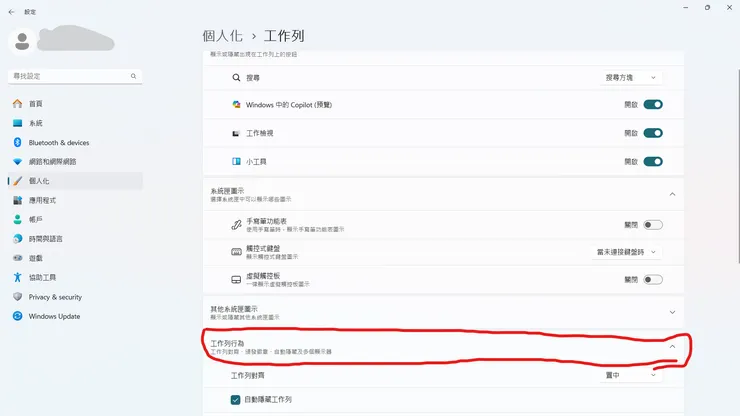The width and height of the screenshot is (740, 416).
Task: Click the 工作列 page title
Action: [284, 36]
